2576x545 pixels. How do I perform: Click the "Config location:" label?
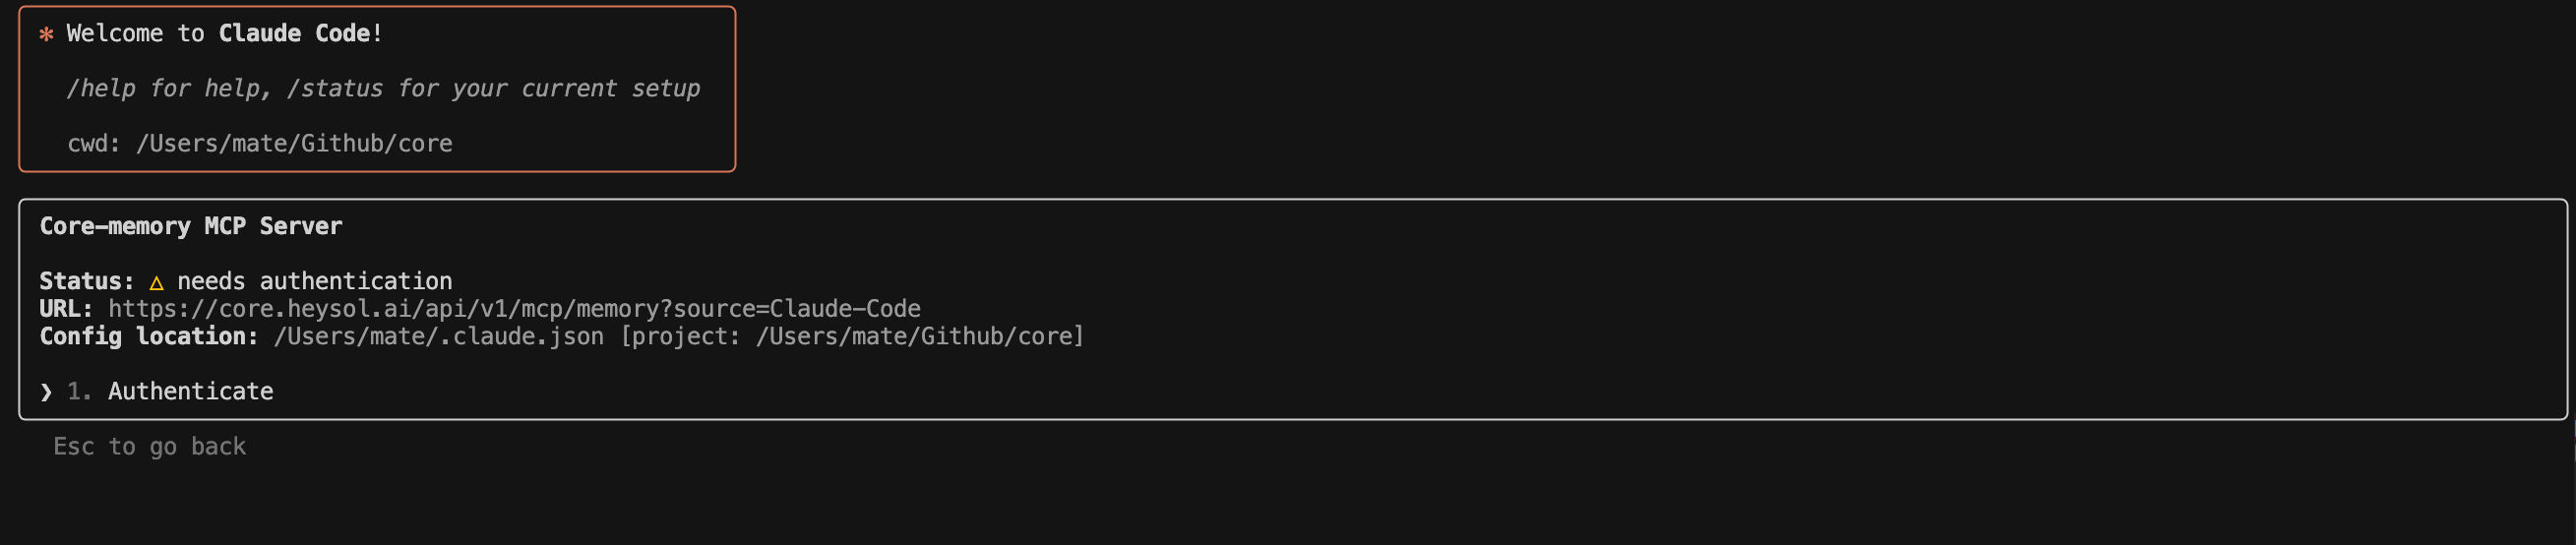coord(149,337)
